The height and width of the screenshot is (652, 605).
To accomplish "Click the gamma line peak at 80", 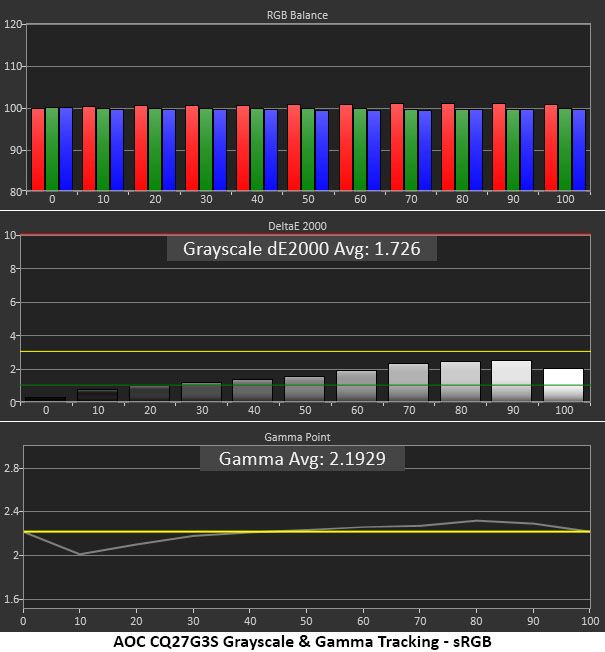I will click(x=477, y=521).
